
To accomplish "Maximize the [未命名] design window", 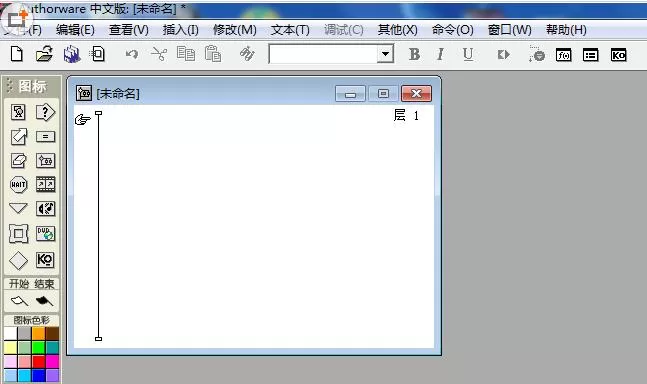I will [x=383, y=94].
